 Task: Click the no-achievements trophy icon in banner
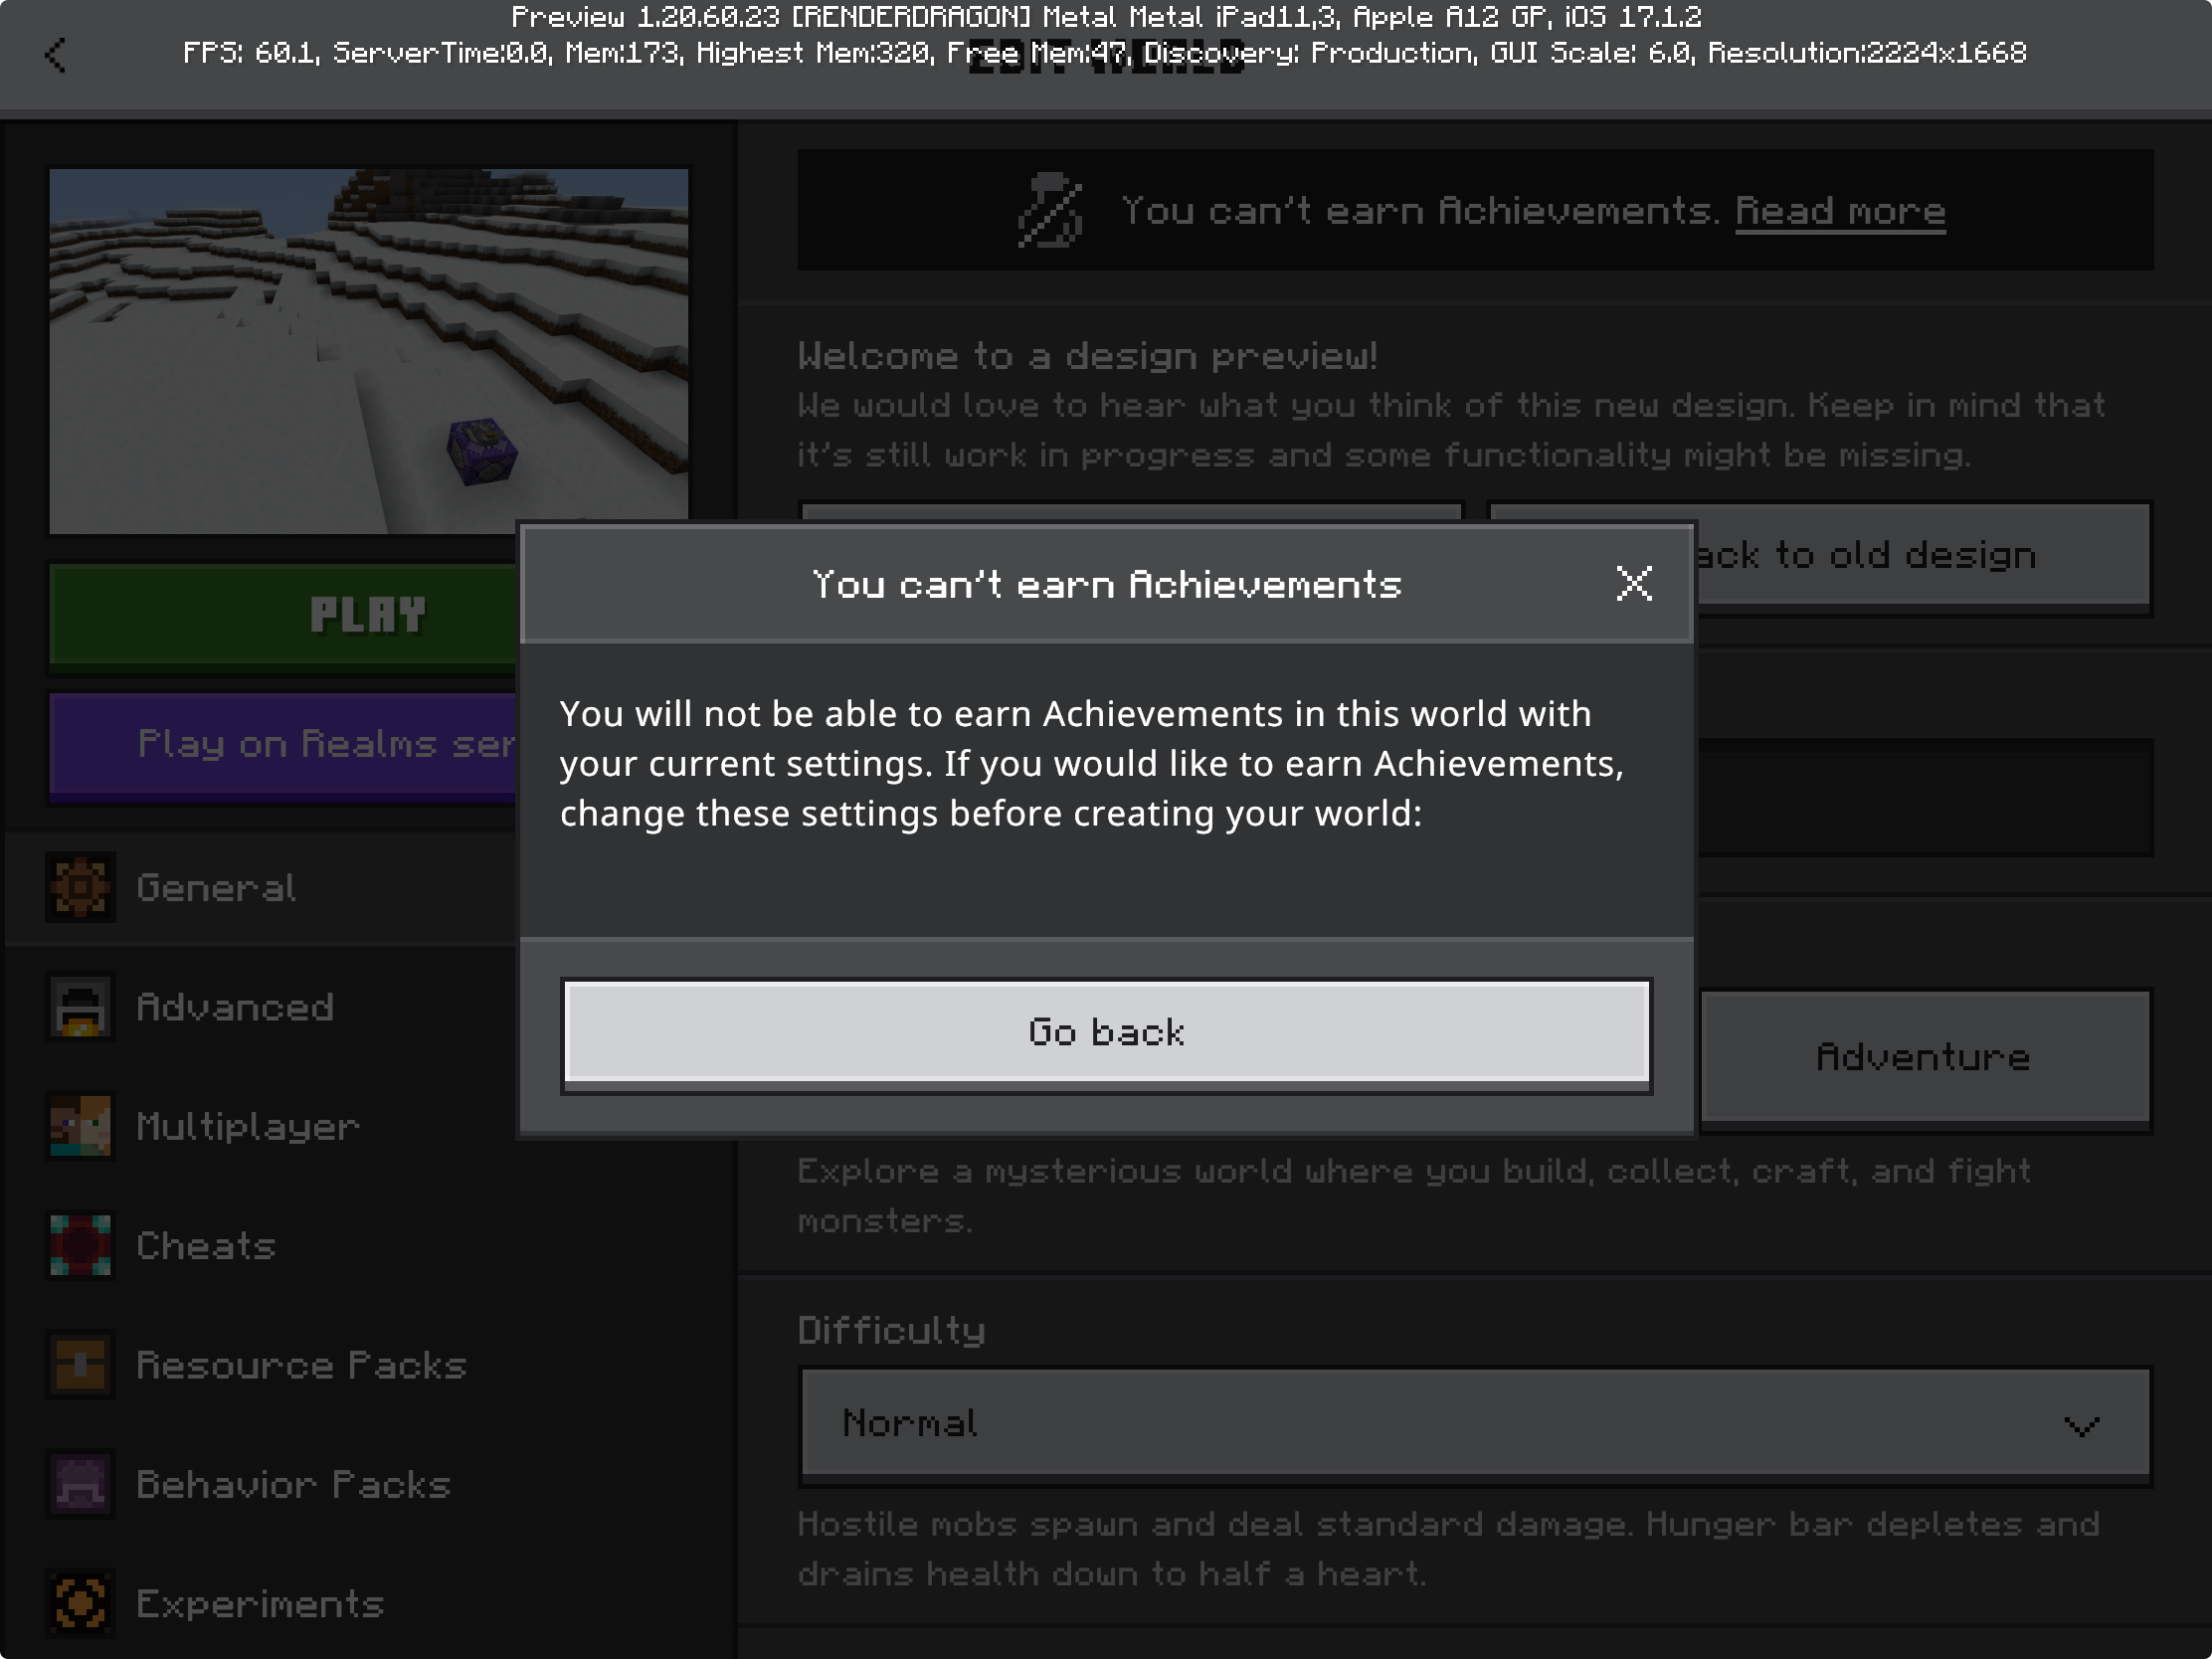click(1050, 211)
